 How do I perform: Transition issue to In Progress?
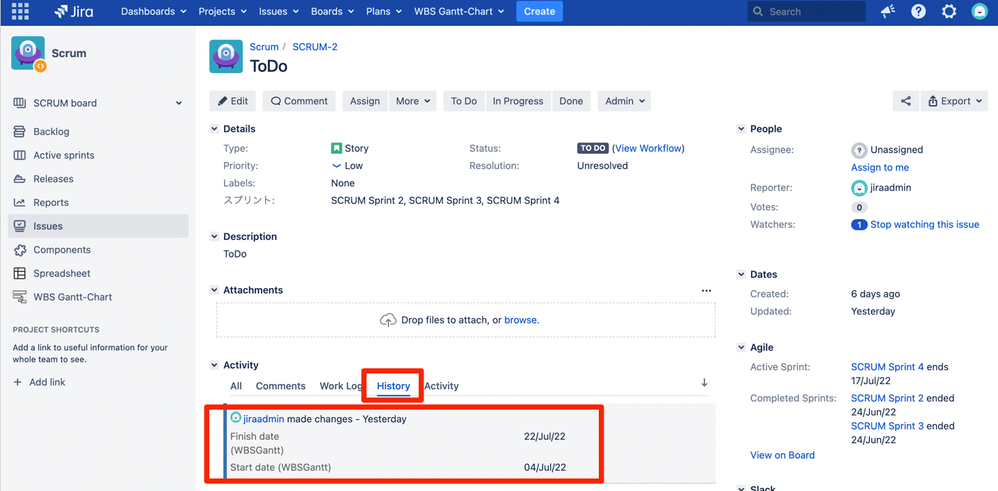point(518,101)
